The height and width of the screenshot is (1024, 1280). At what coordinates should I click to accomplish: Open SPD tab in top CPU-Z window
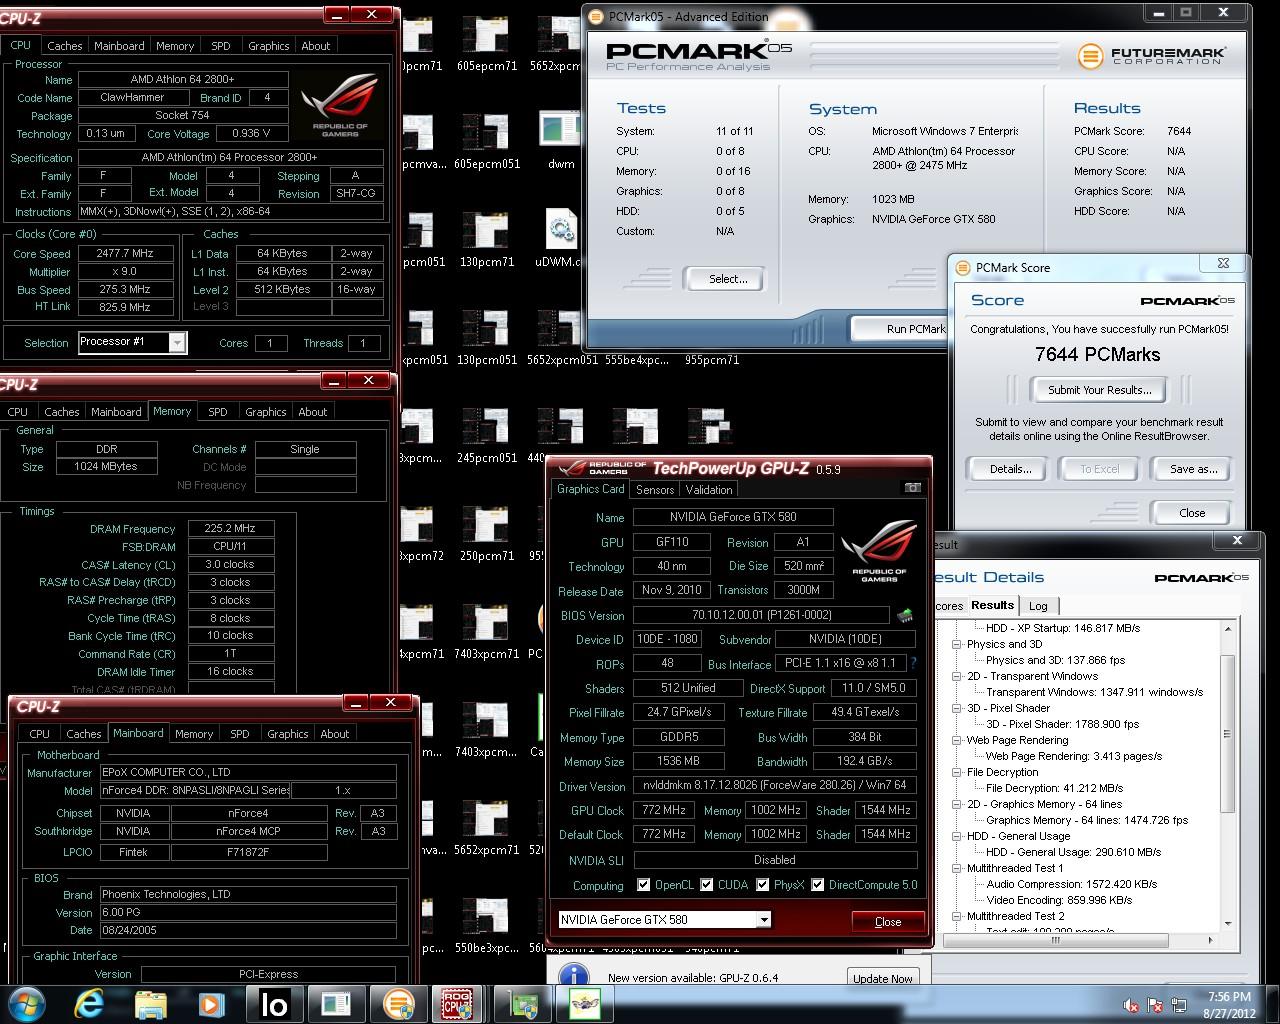coord(220,46)
